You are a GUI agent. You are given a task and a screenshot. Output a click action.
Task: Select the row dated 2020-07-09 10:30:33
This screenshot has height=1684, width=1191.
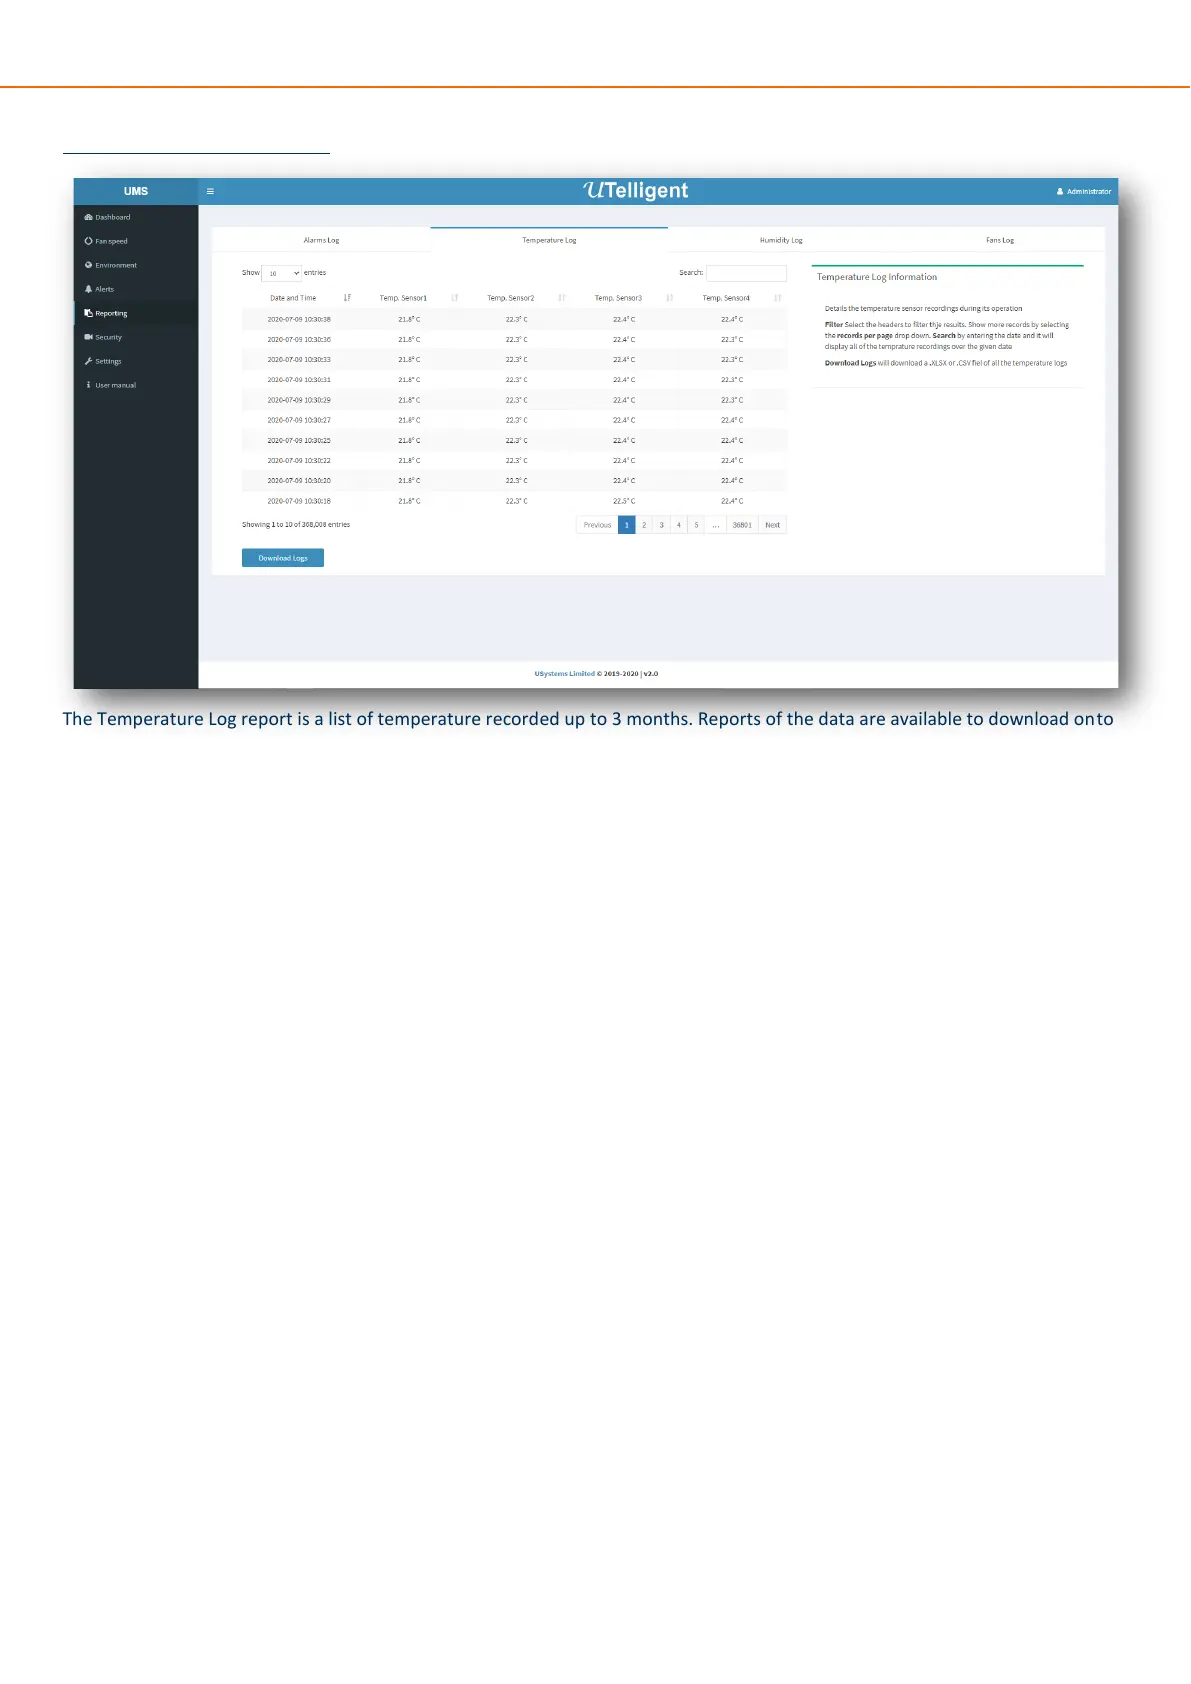point(514,359)
